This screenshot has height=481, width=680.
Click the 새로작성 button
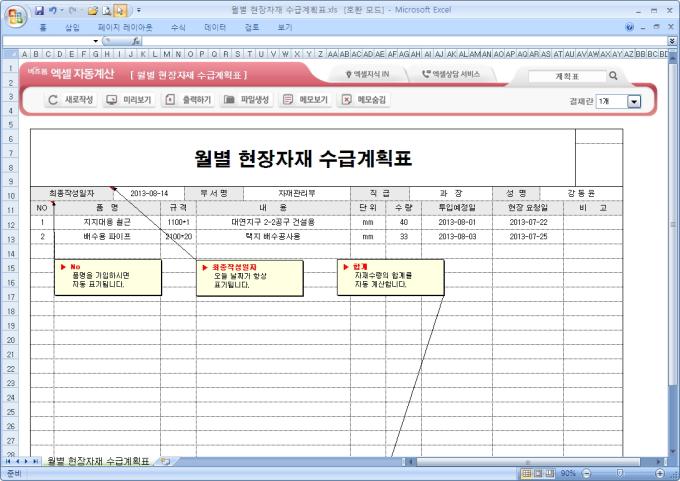70,100
